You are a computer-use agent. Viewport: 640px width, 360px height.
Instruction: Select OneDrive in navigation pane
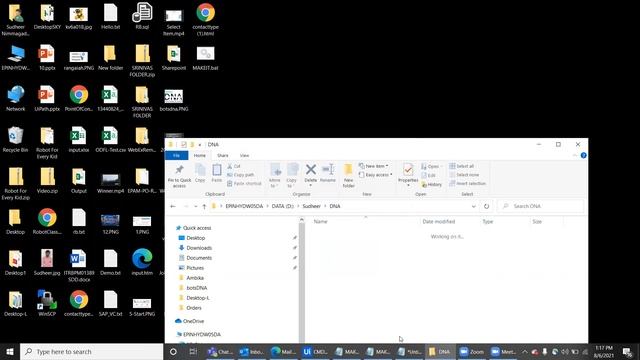point(193,321)
